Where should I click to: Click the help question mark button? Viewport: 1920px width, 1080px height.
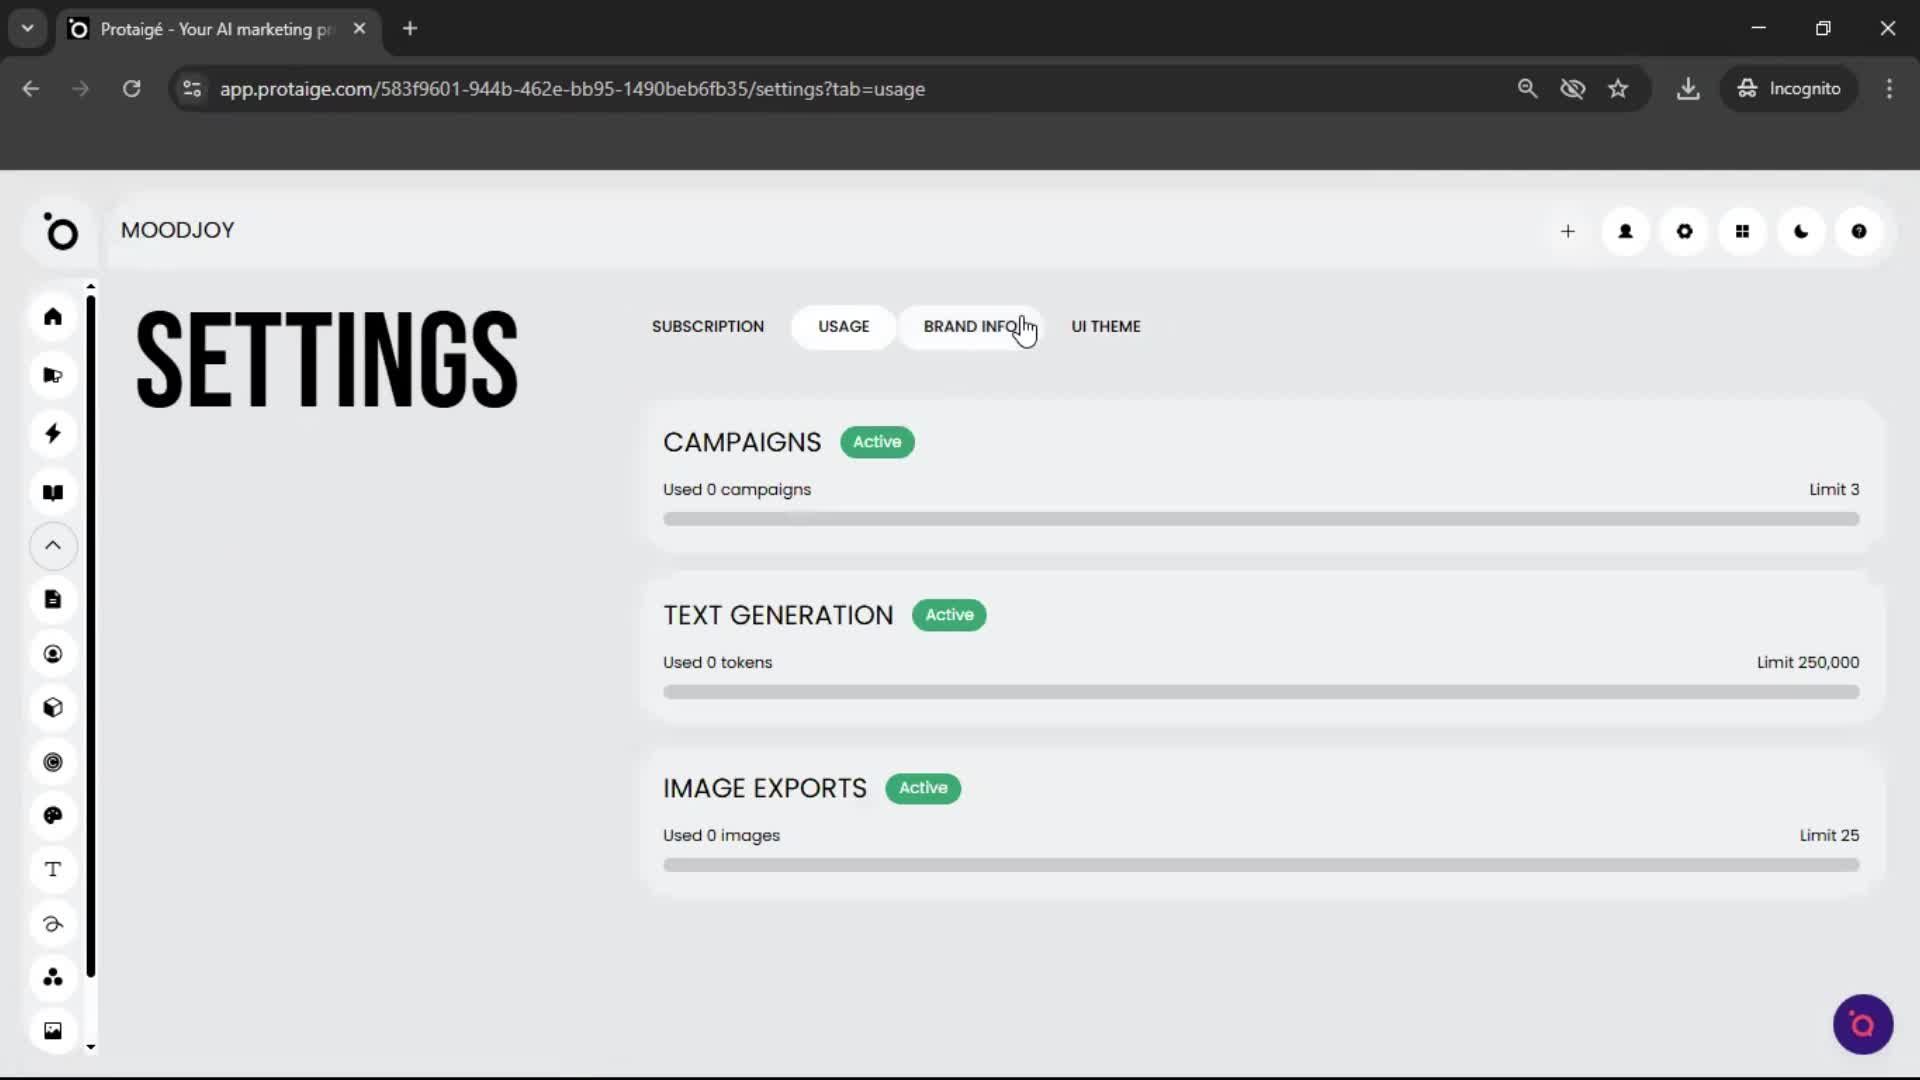pos(1859,231)
